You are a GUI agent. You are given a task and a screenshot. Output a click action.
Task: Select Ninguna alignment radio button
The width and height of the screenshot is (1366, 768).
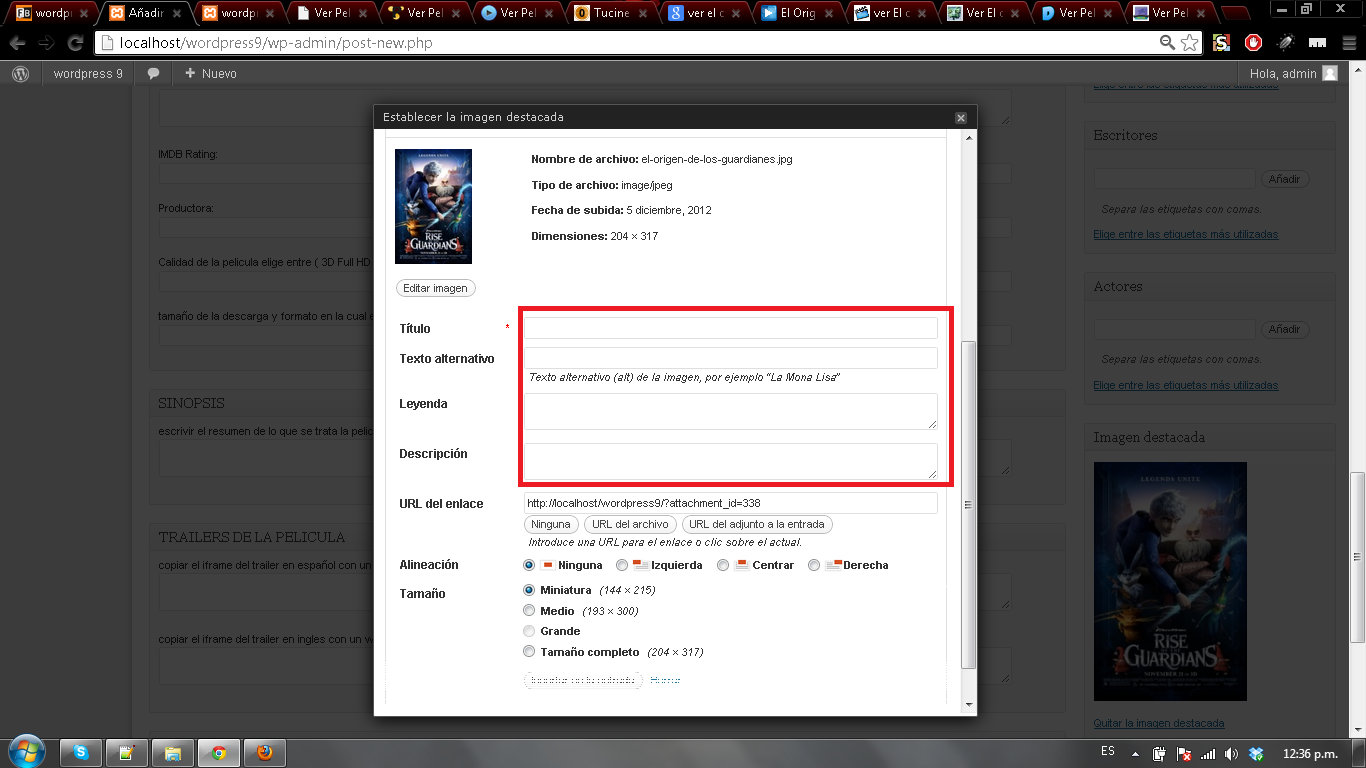(x=529, y=565)
